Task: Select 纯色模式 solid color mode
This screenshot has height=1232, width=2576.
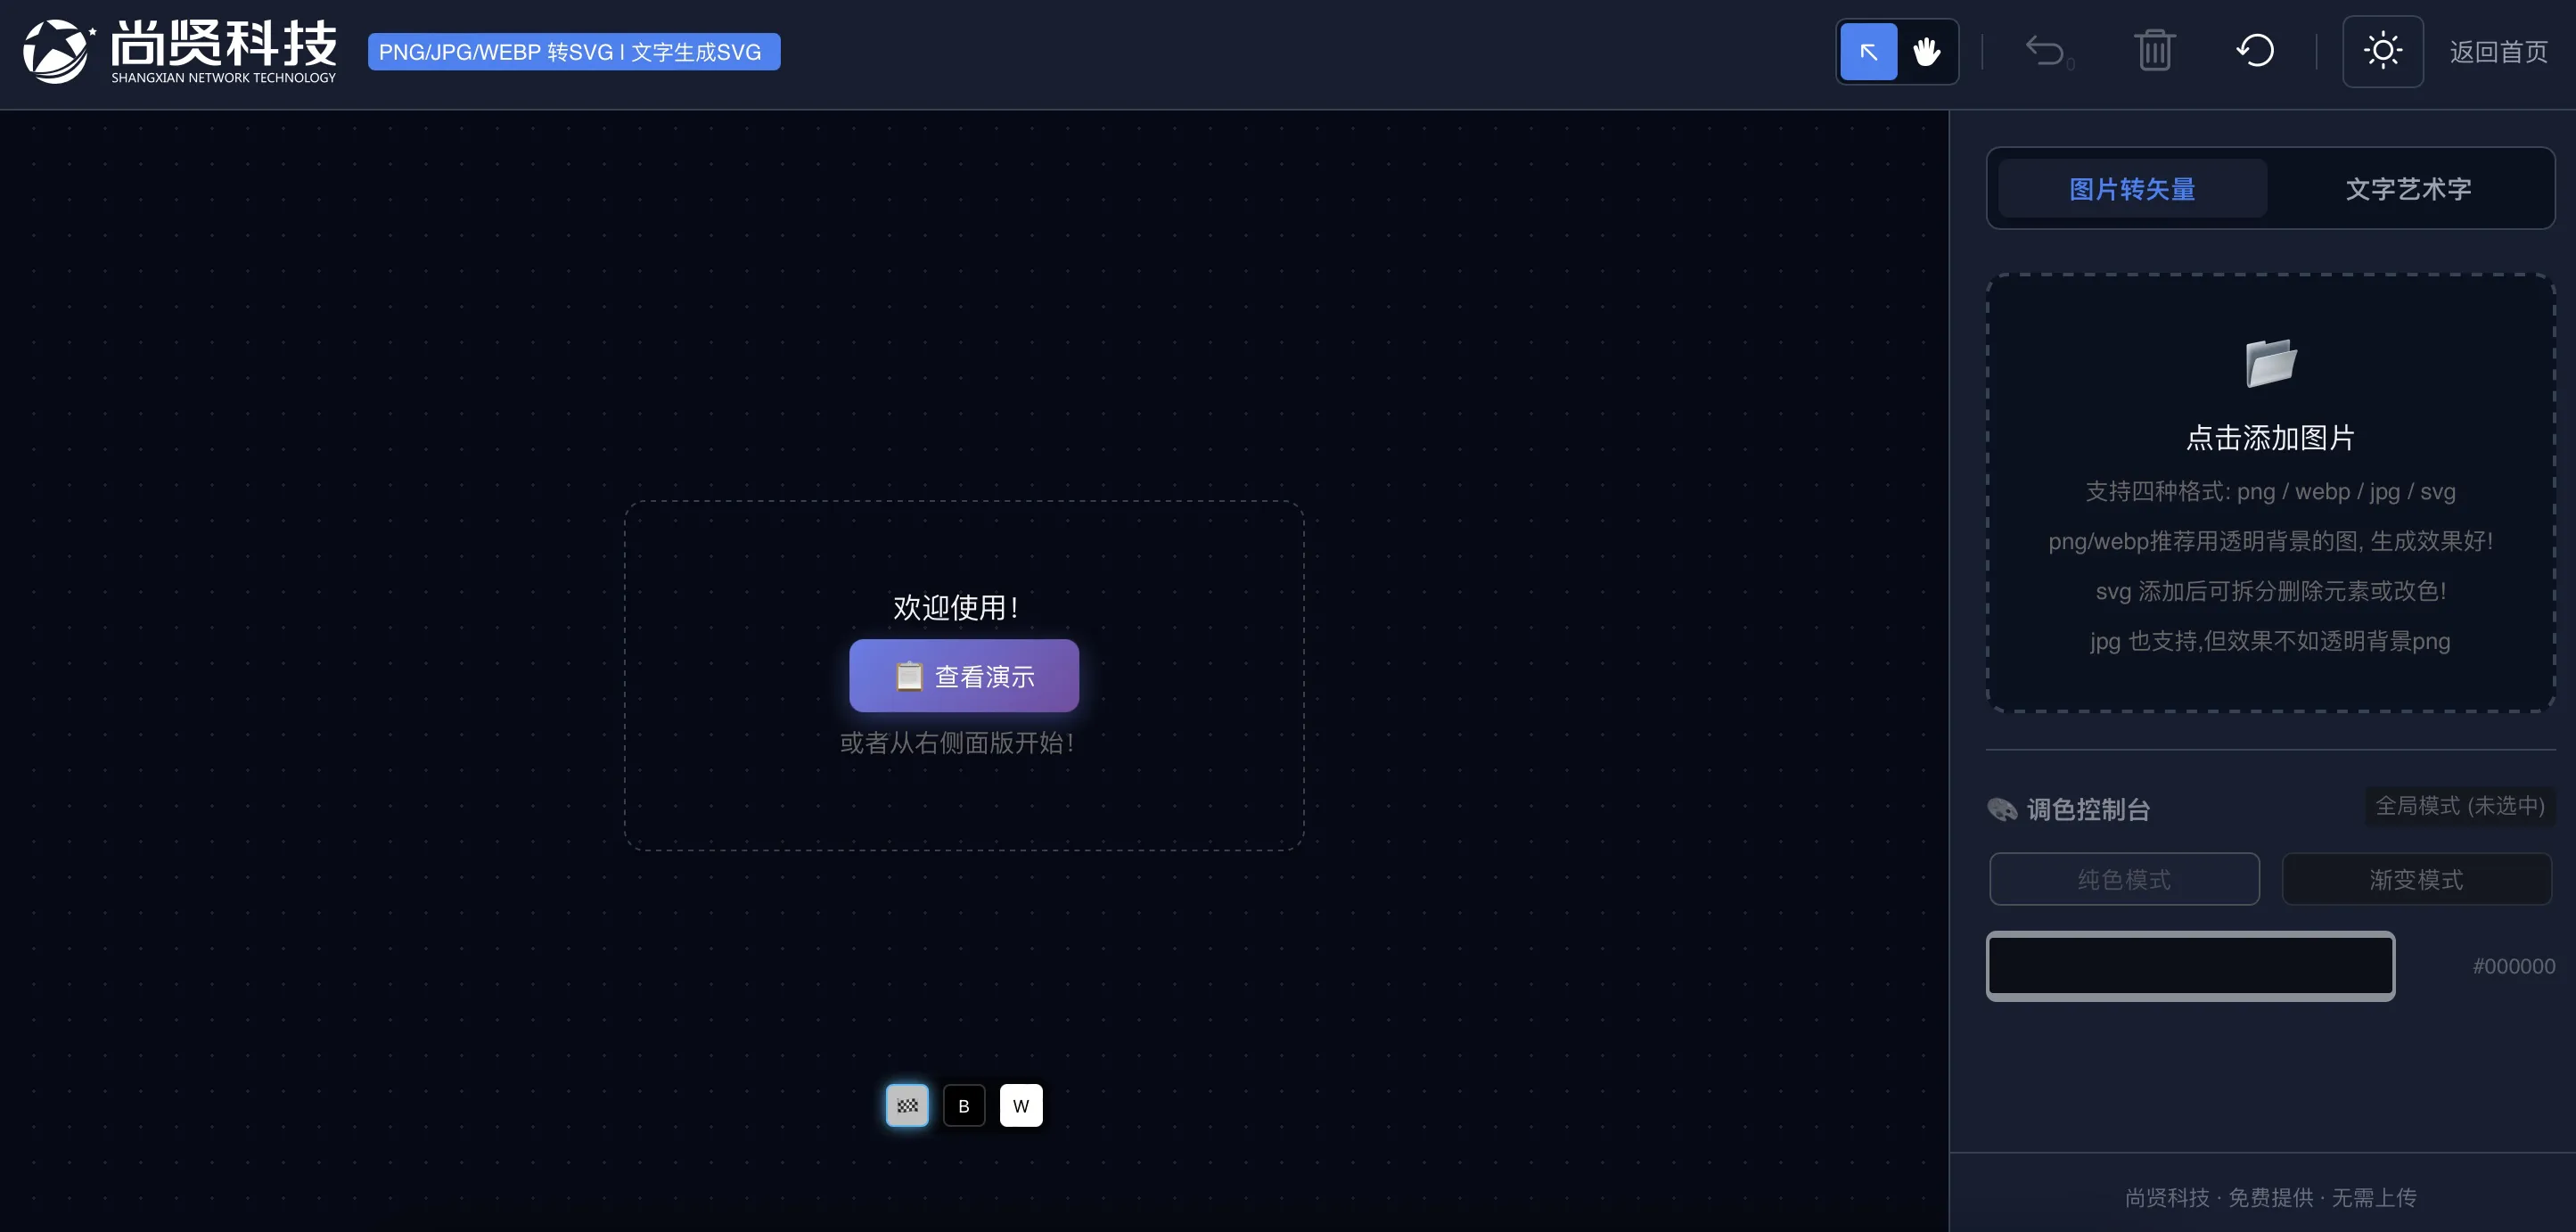Action: pos(2124,879)
